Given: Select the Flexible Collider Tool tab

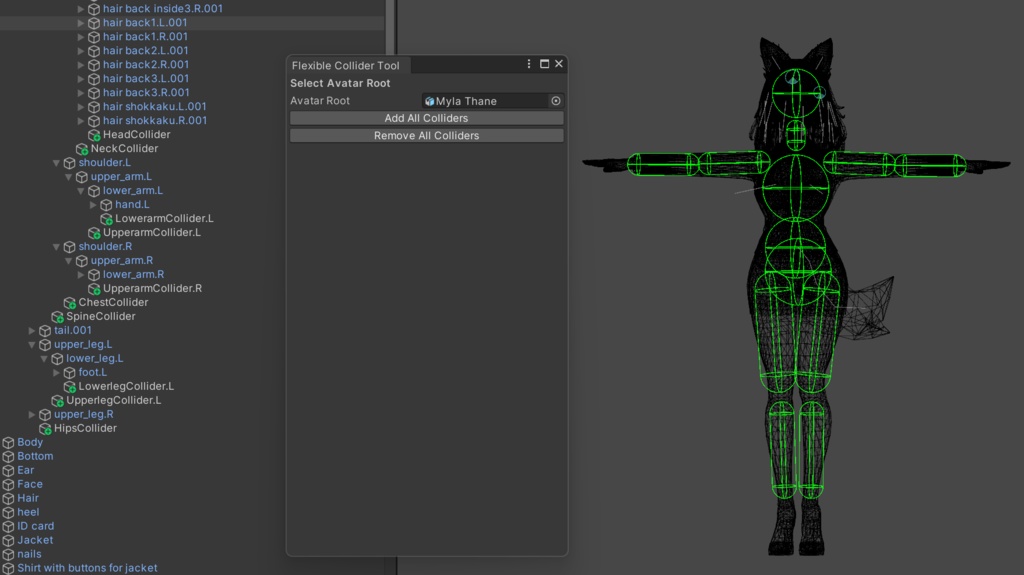Looking at the screenshot, I should [x=347, y=65].
